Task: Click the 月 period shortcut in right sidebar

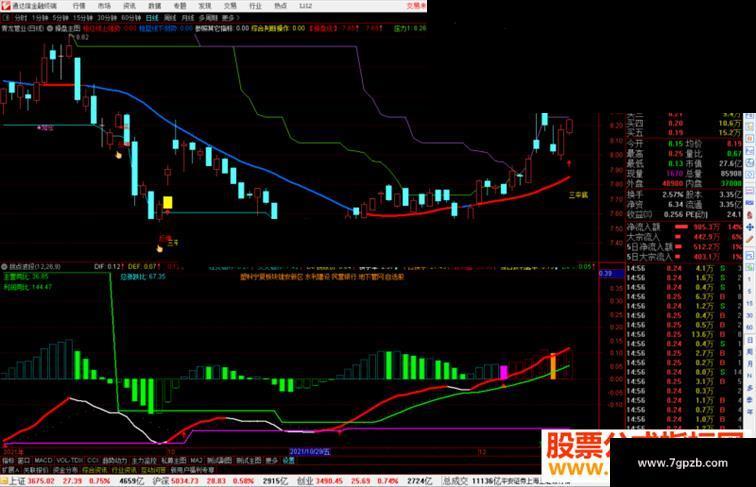Action: [x=750, y=364]
